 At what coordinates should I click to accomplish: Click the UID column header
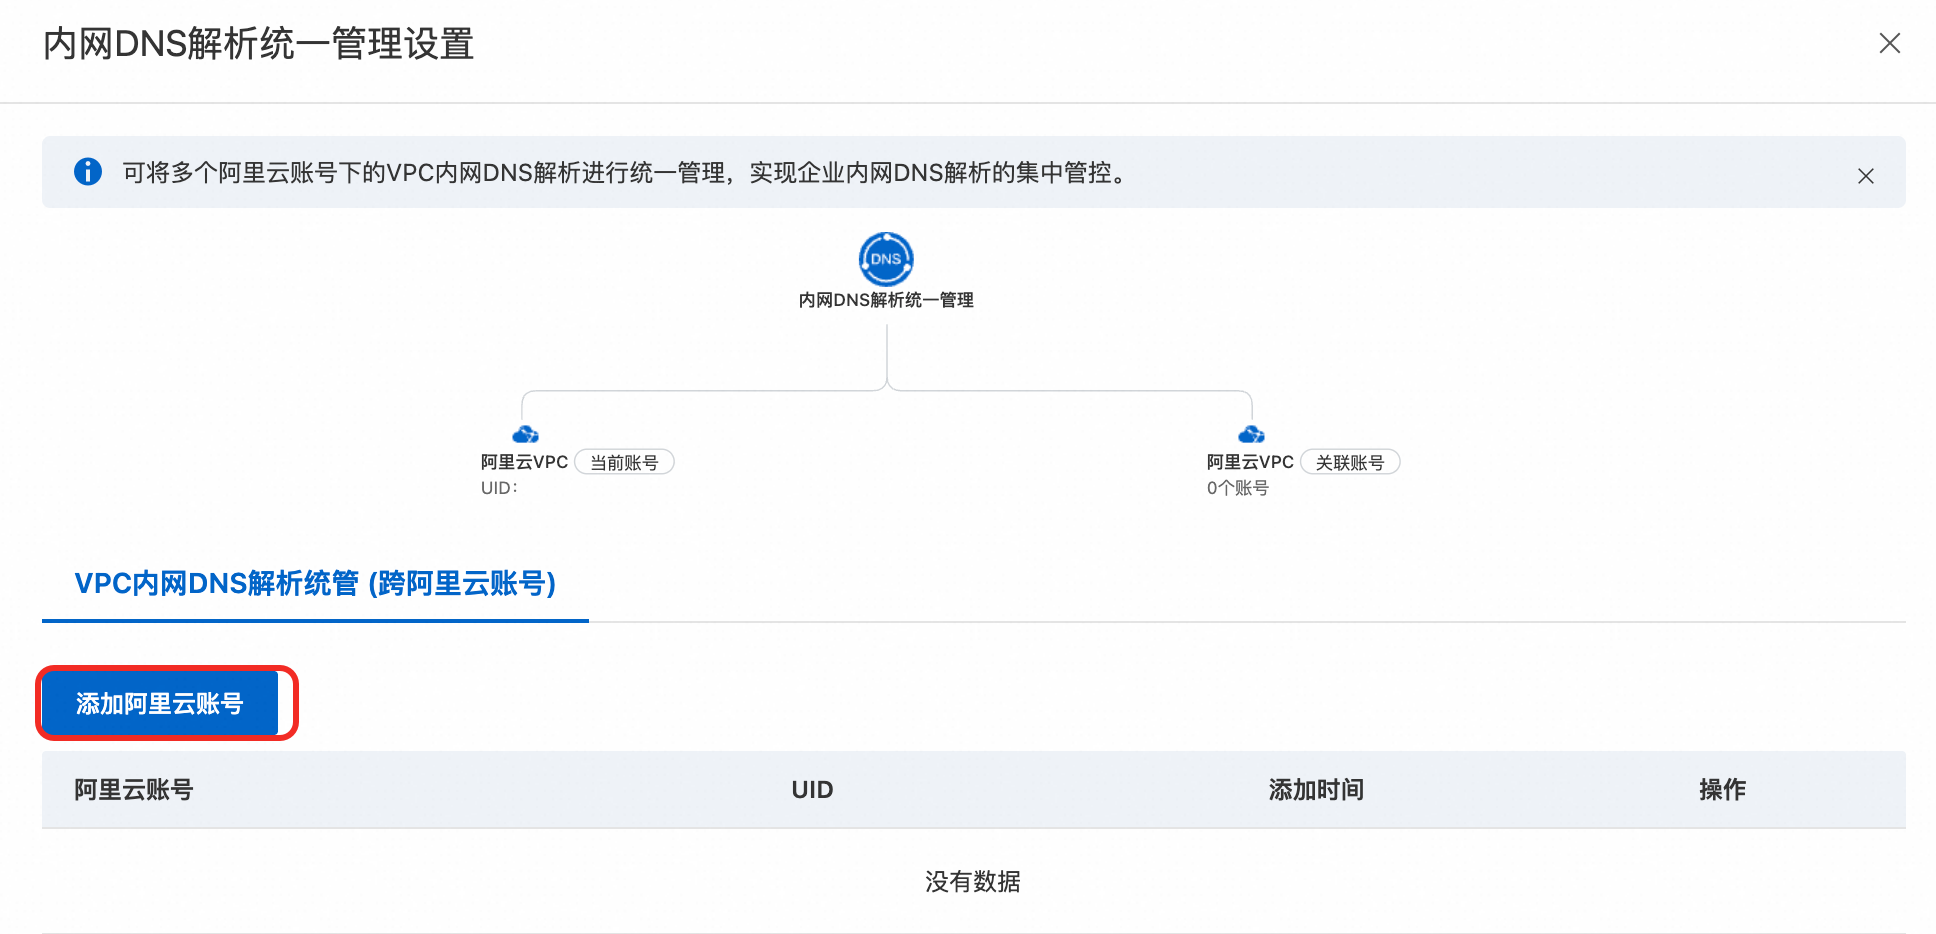812,790
